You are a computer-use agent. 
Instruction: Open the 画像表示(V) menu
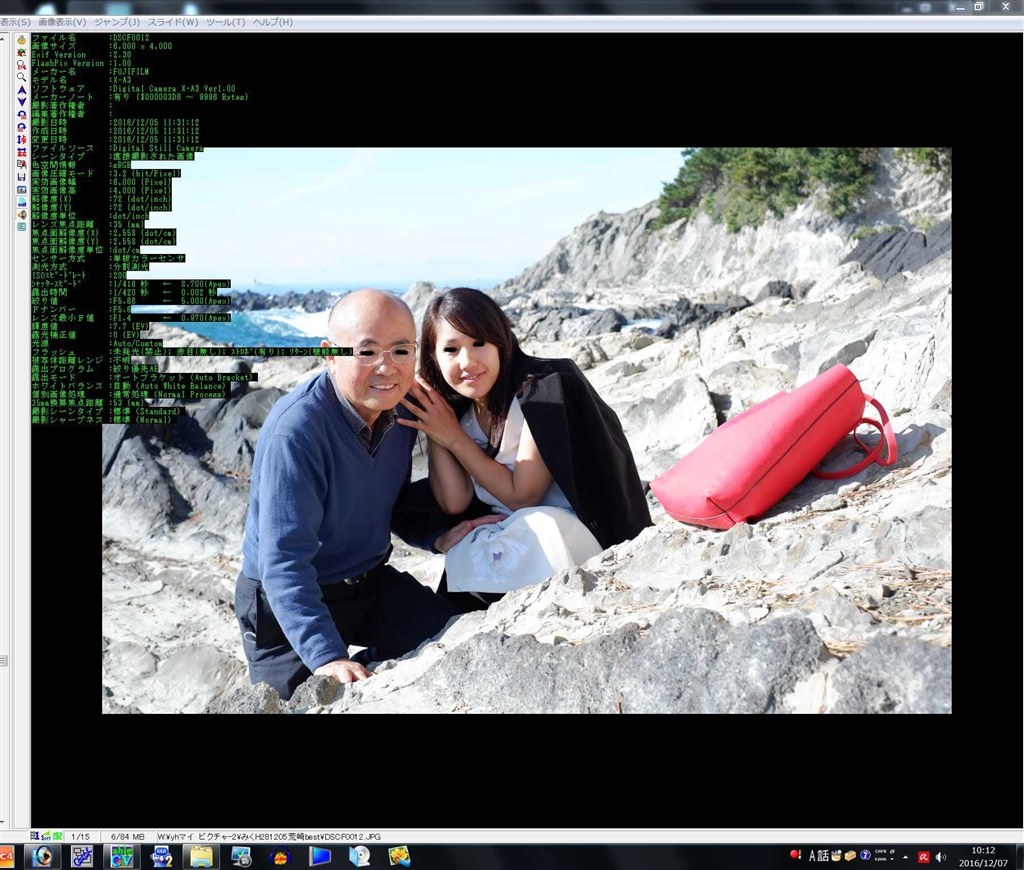(x=62, y=22)
